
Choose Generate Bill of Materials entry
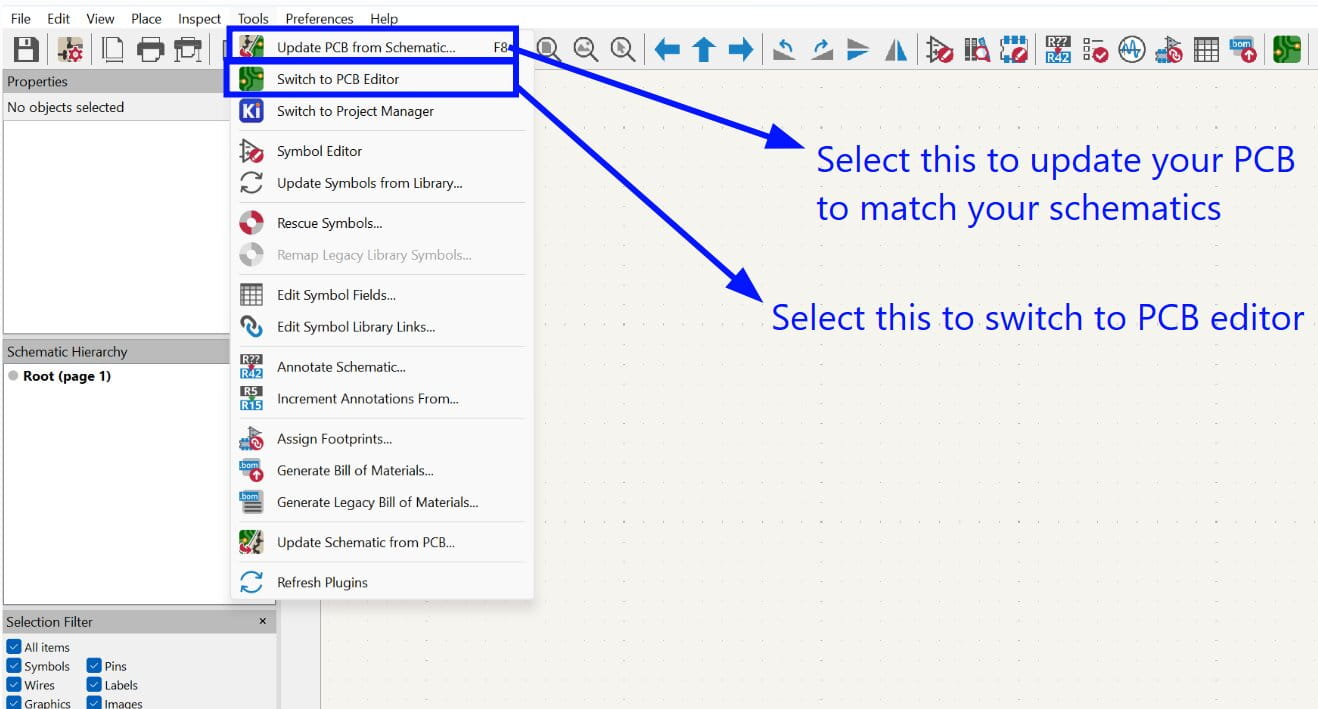[x=382, y=470]
